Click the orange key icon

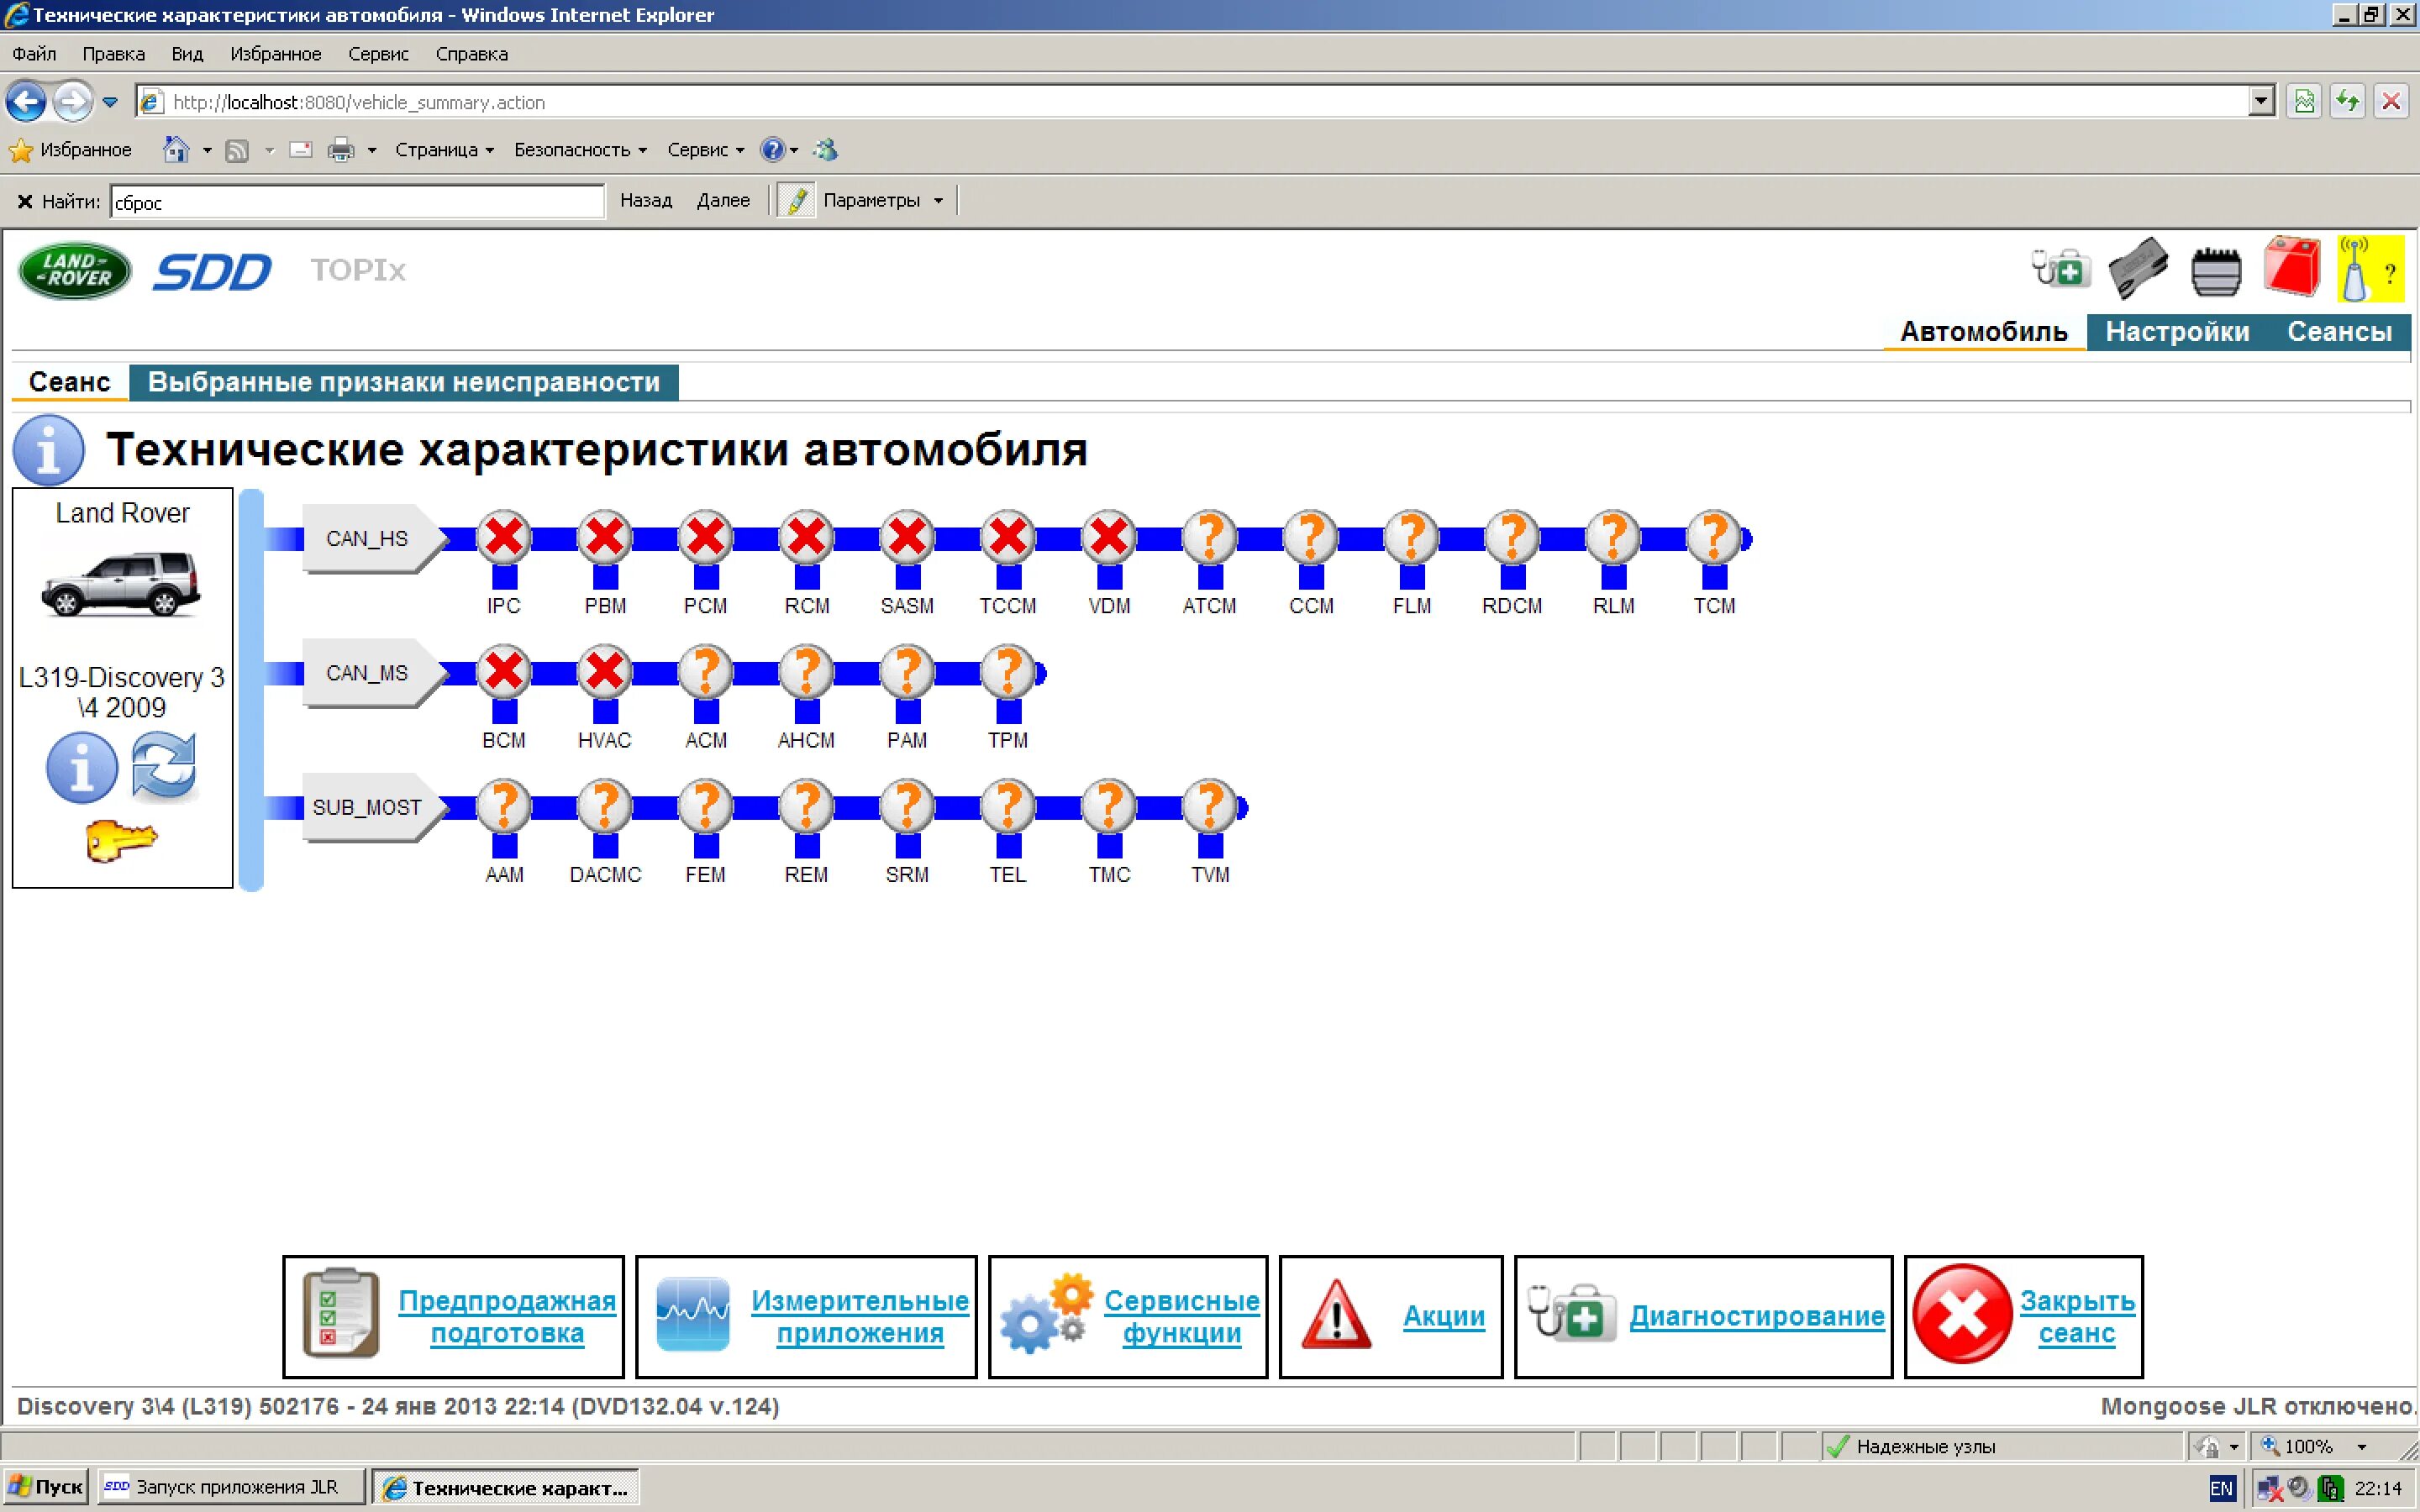coord(121,840)
